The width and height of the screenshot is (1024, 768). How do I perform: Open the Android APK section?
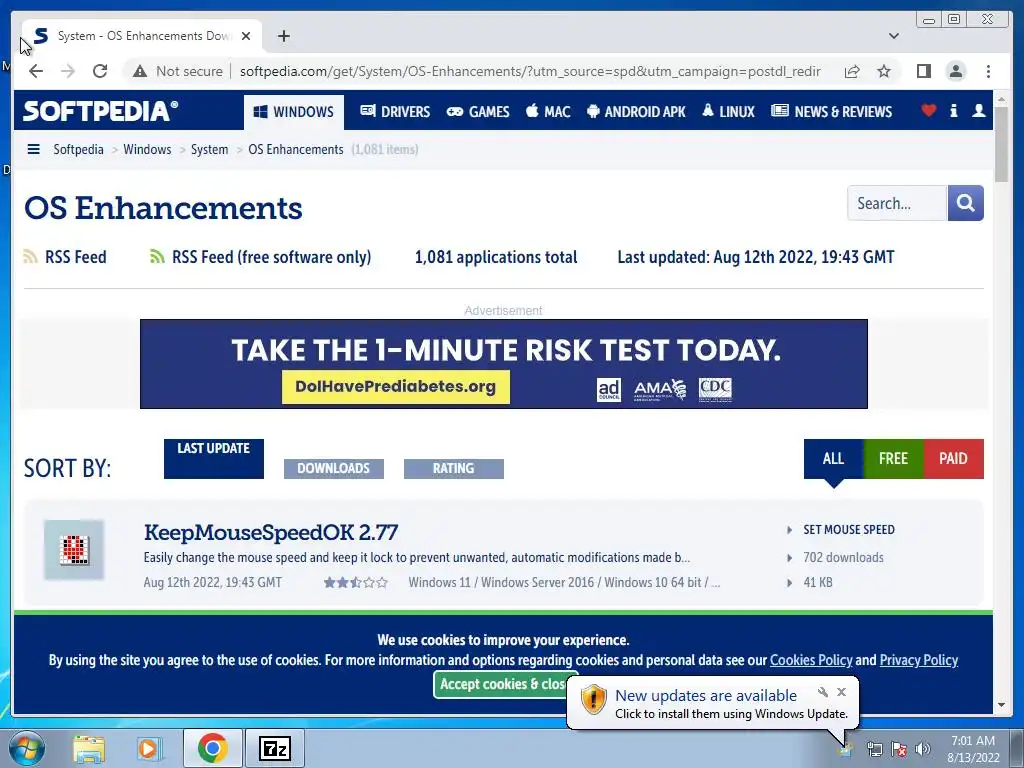(x=636, y=112)
